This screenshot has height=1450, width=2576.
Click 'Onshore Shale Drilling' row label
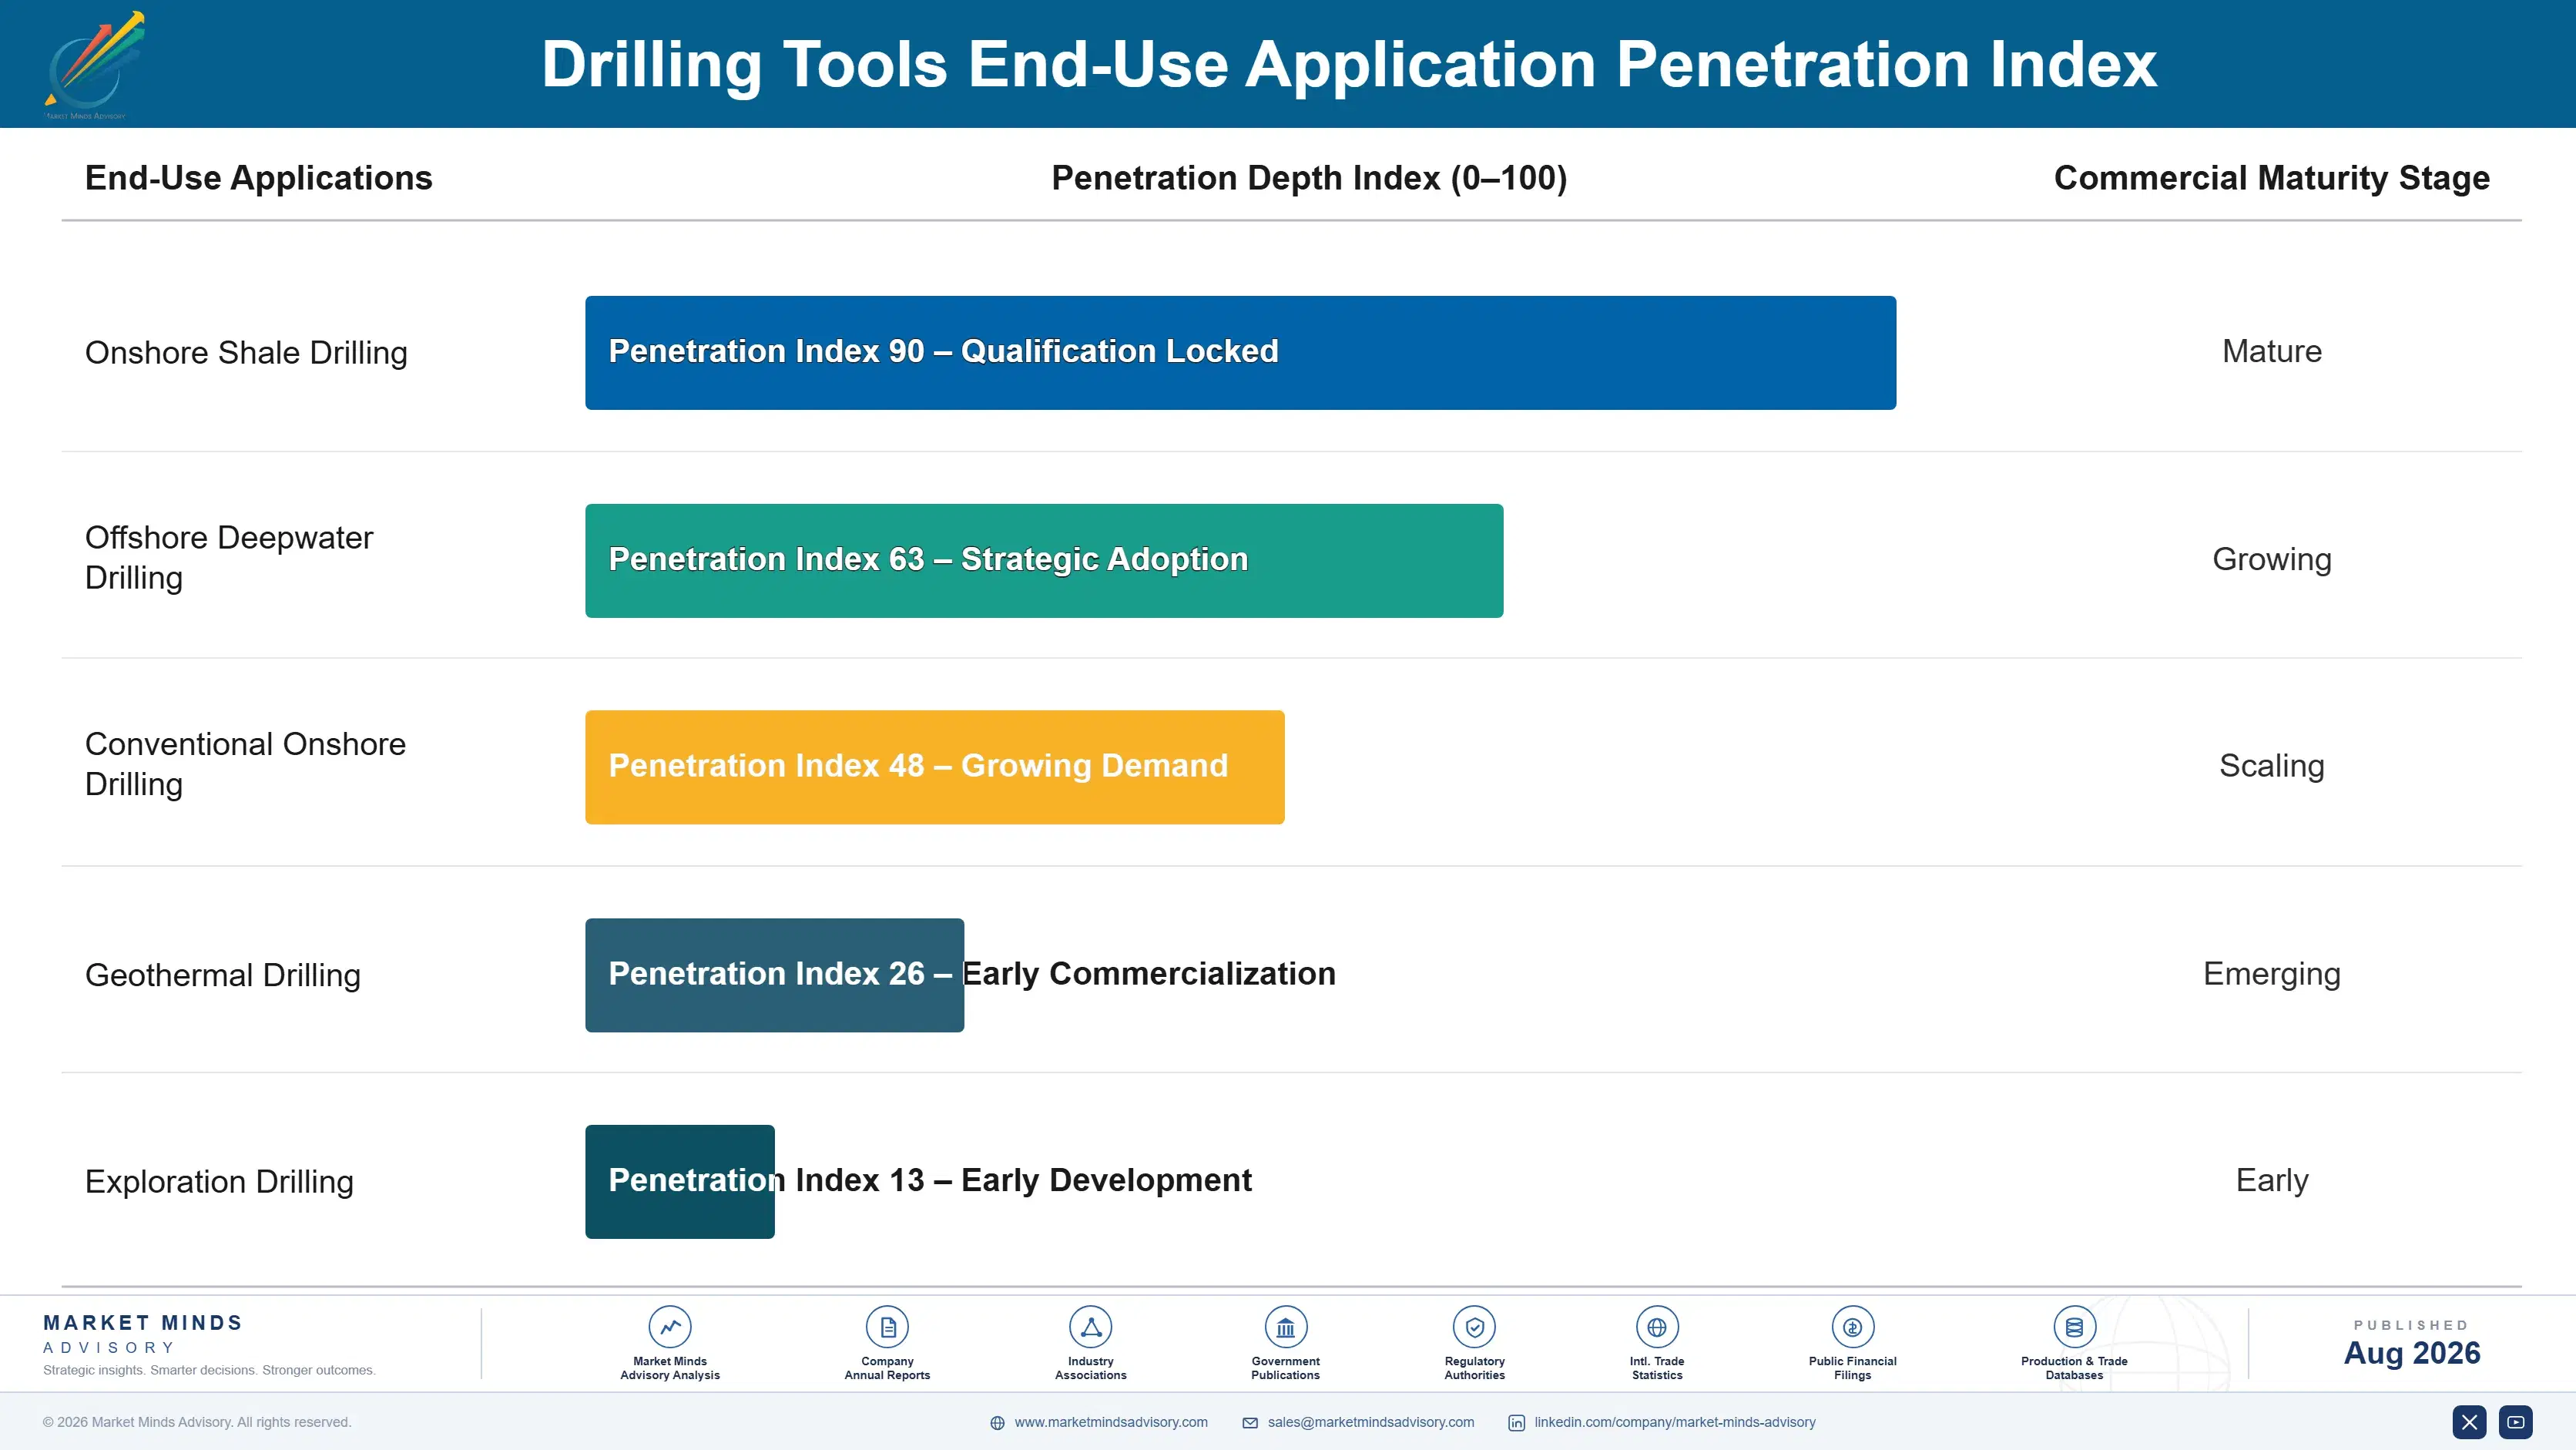pos(246,353)
